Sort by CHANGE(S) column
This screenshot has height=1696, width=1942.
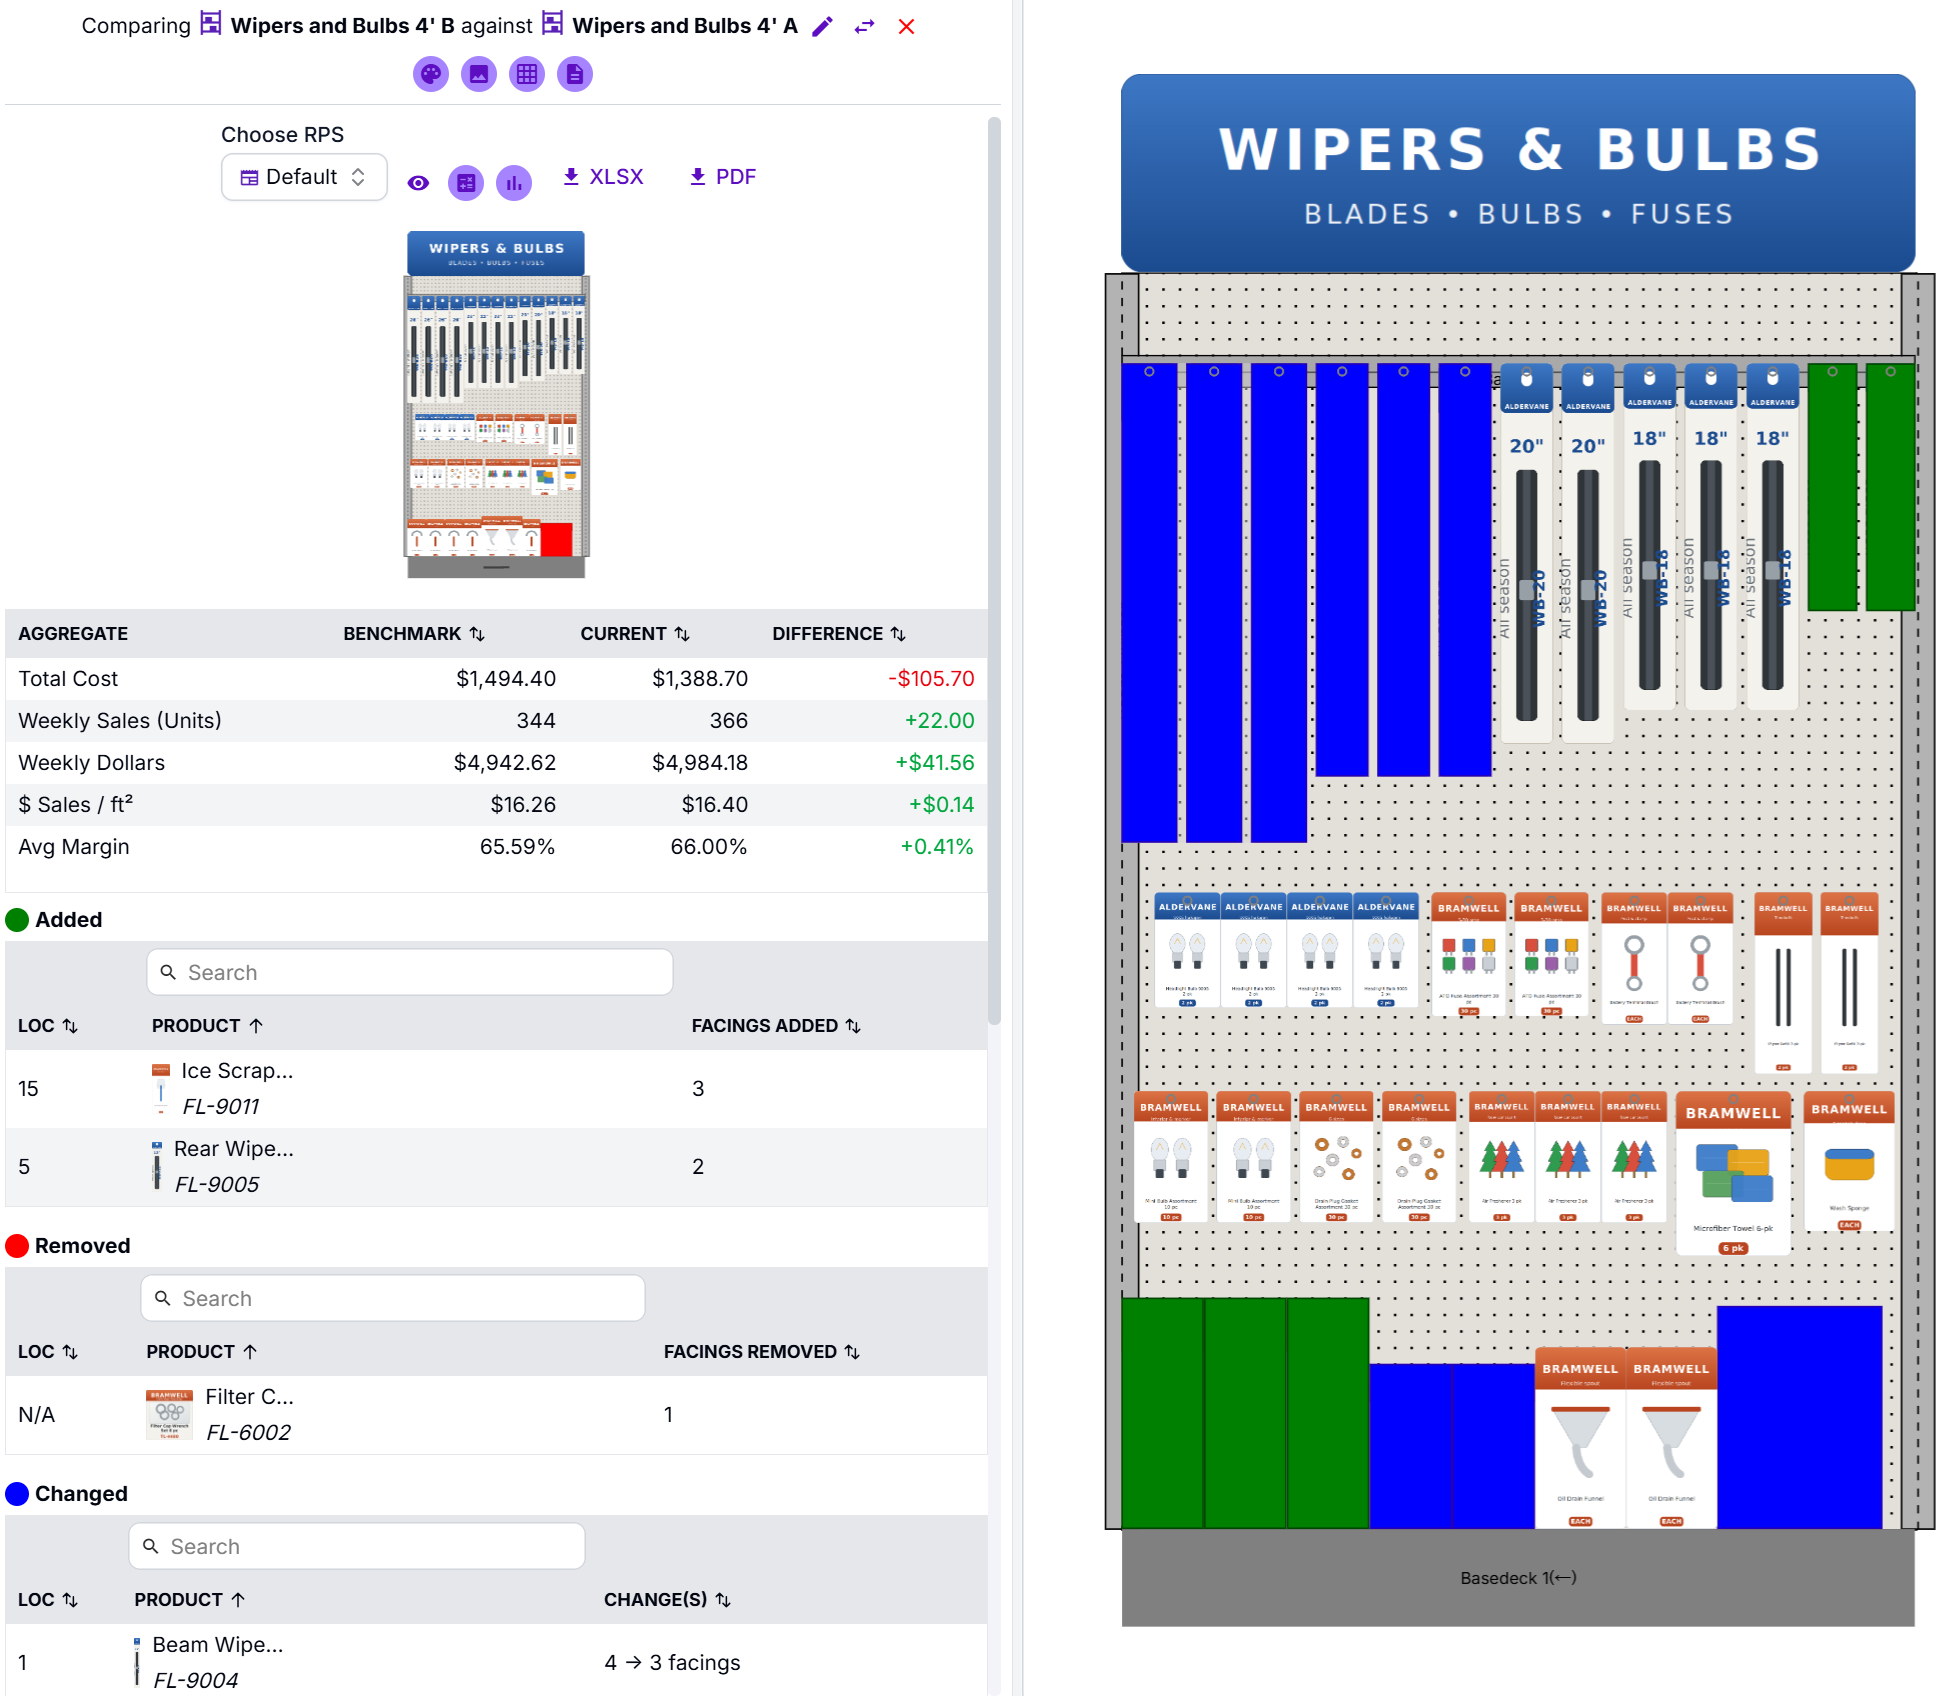tap(667, 1600)
